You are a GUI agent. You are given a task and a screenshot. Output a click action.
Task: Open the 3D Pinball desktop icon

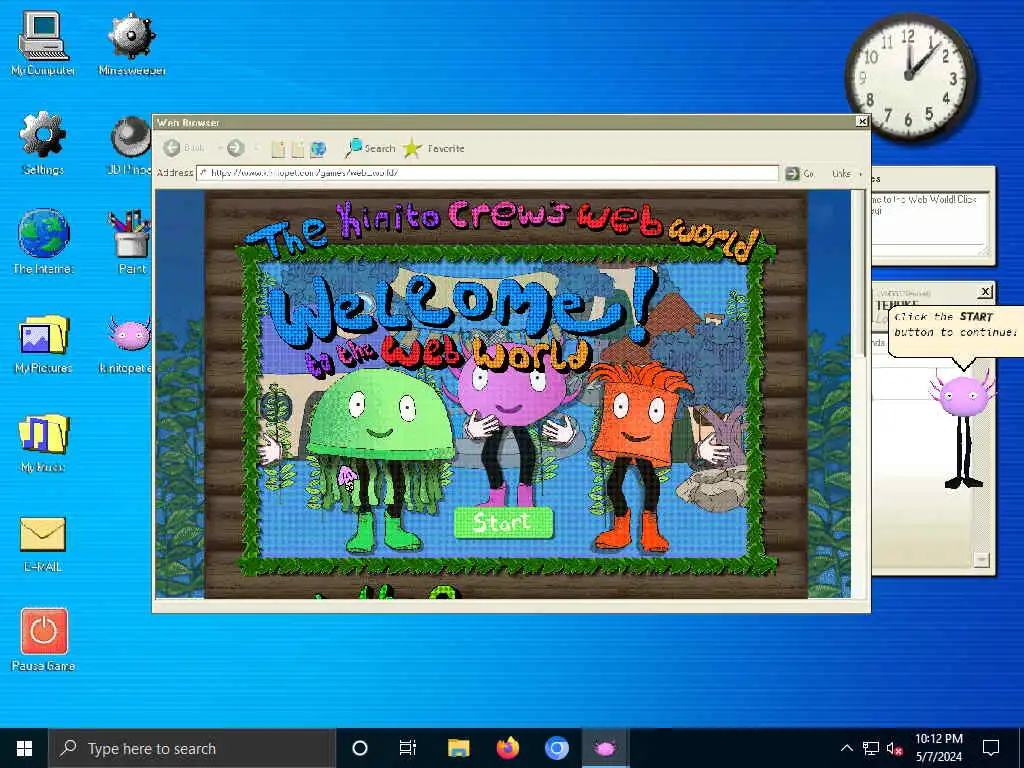(x=130, y=144)
